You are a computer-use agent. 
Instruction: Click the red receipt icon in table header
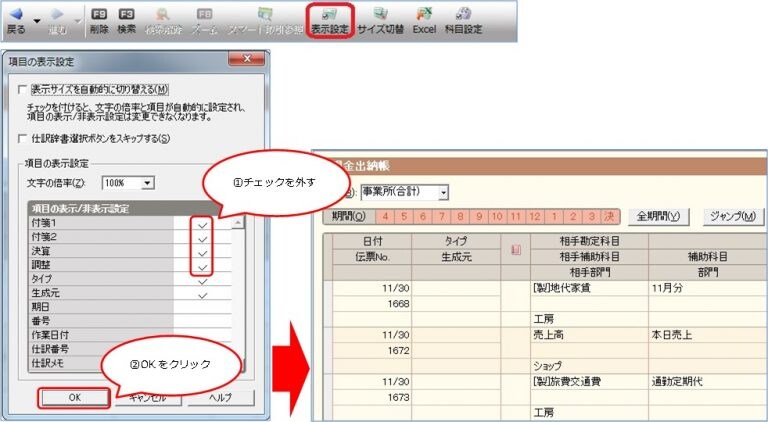click(x=516, y=249)
